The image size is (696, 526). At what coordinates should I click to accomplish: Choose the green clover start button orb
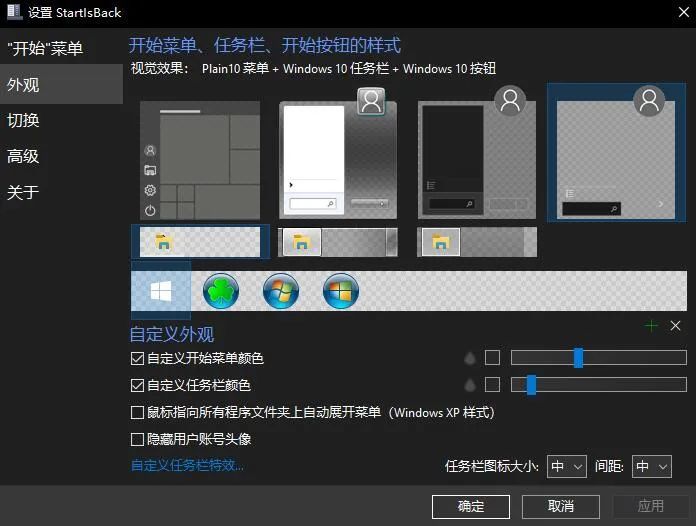pyautogui.click(x=221, y=291)
